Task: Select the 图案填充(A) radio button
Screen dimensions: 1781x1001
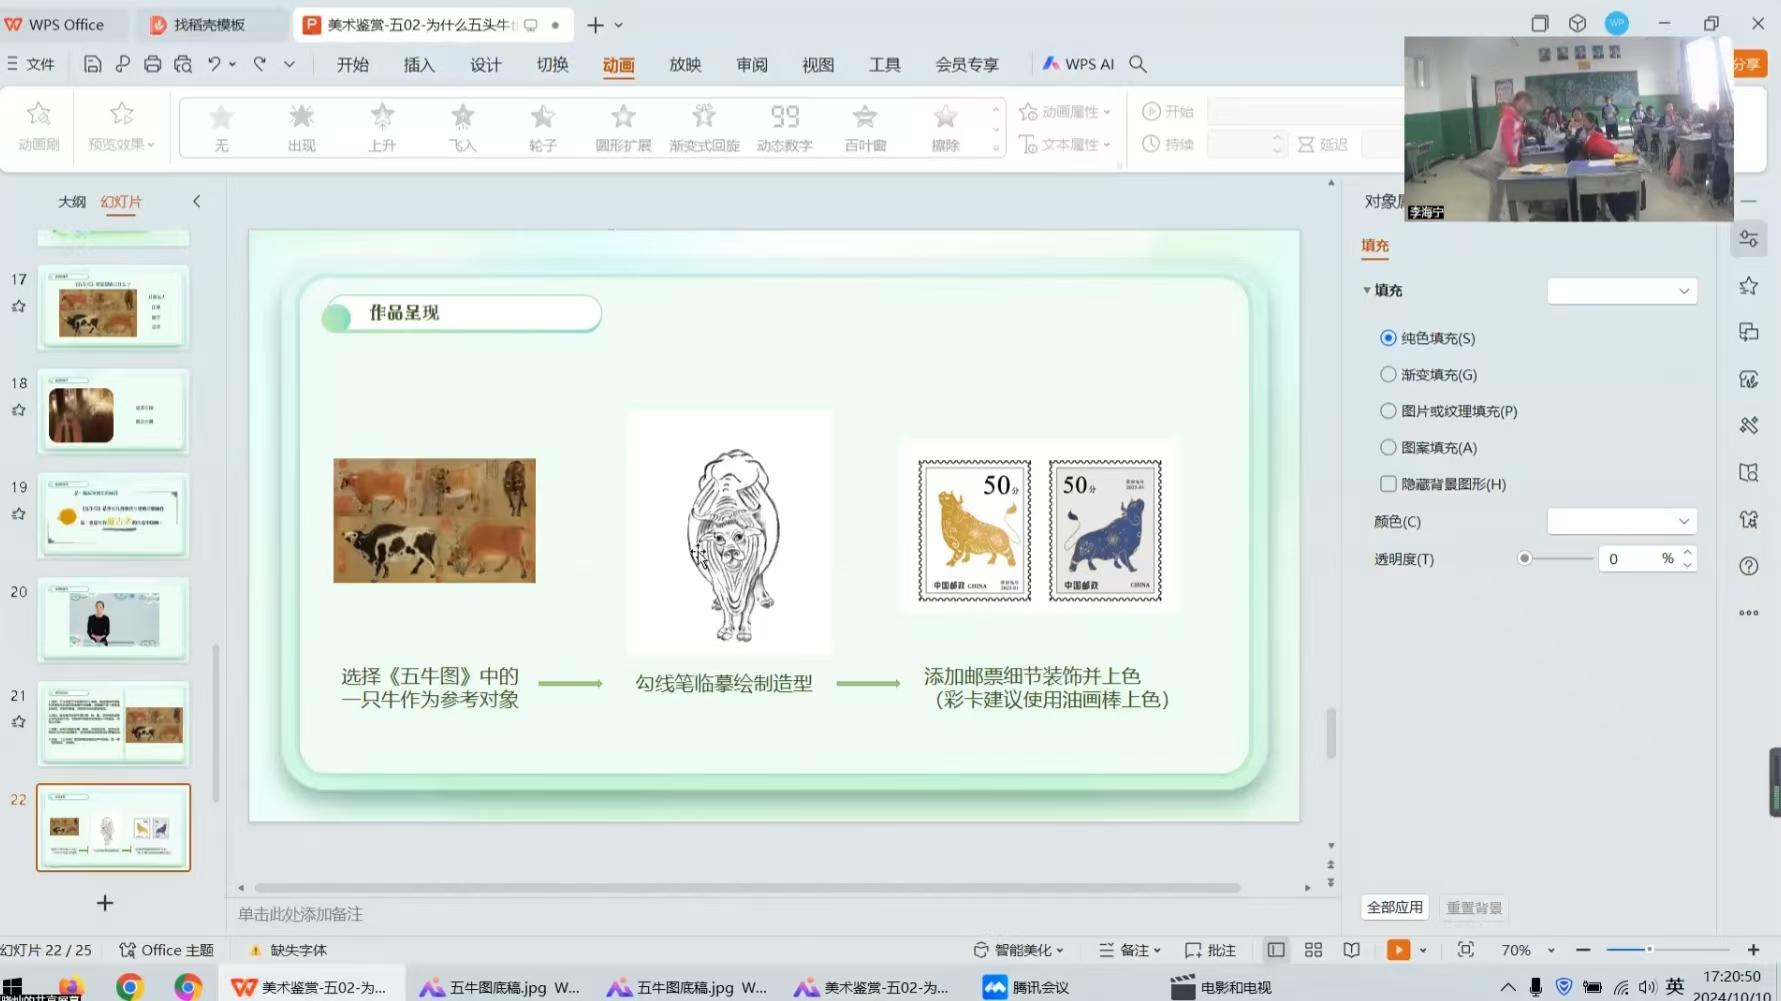Action: [x=1388, y=447]
